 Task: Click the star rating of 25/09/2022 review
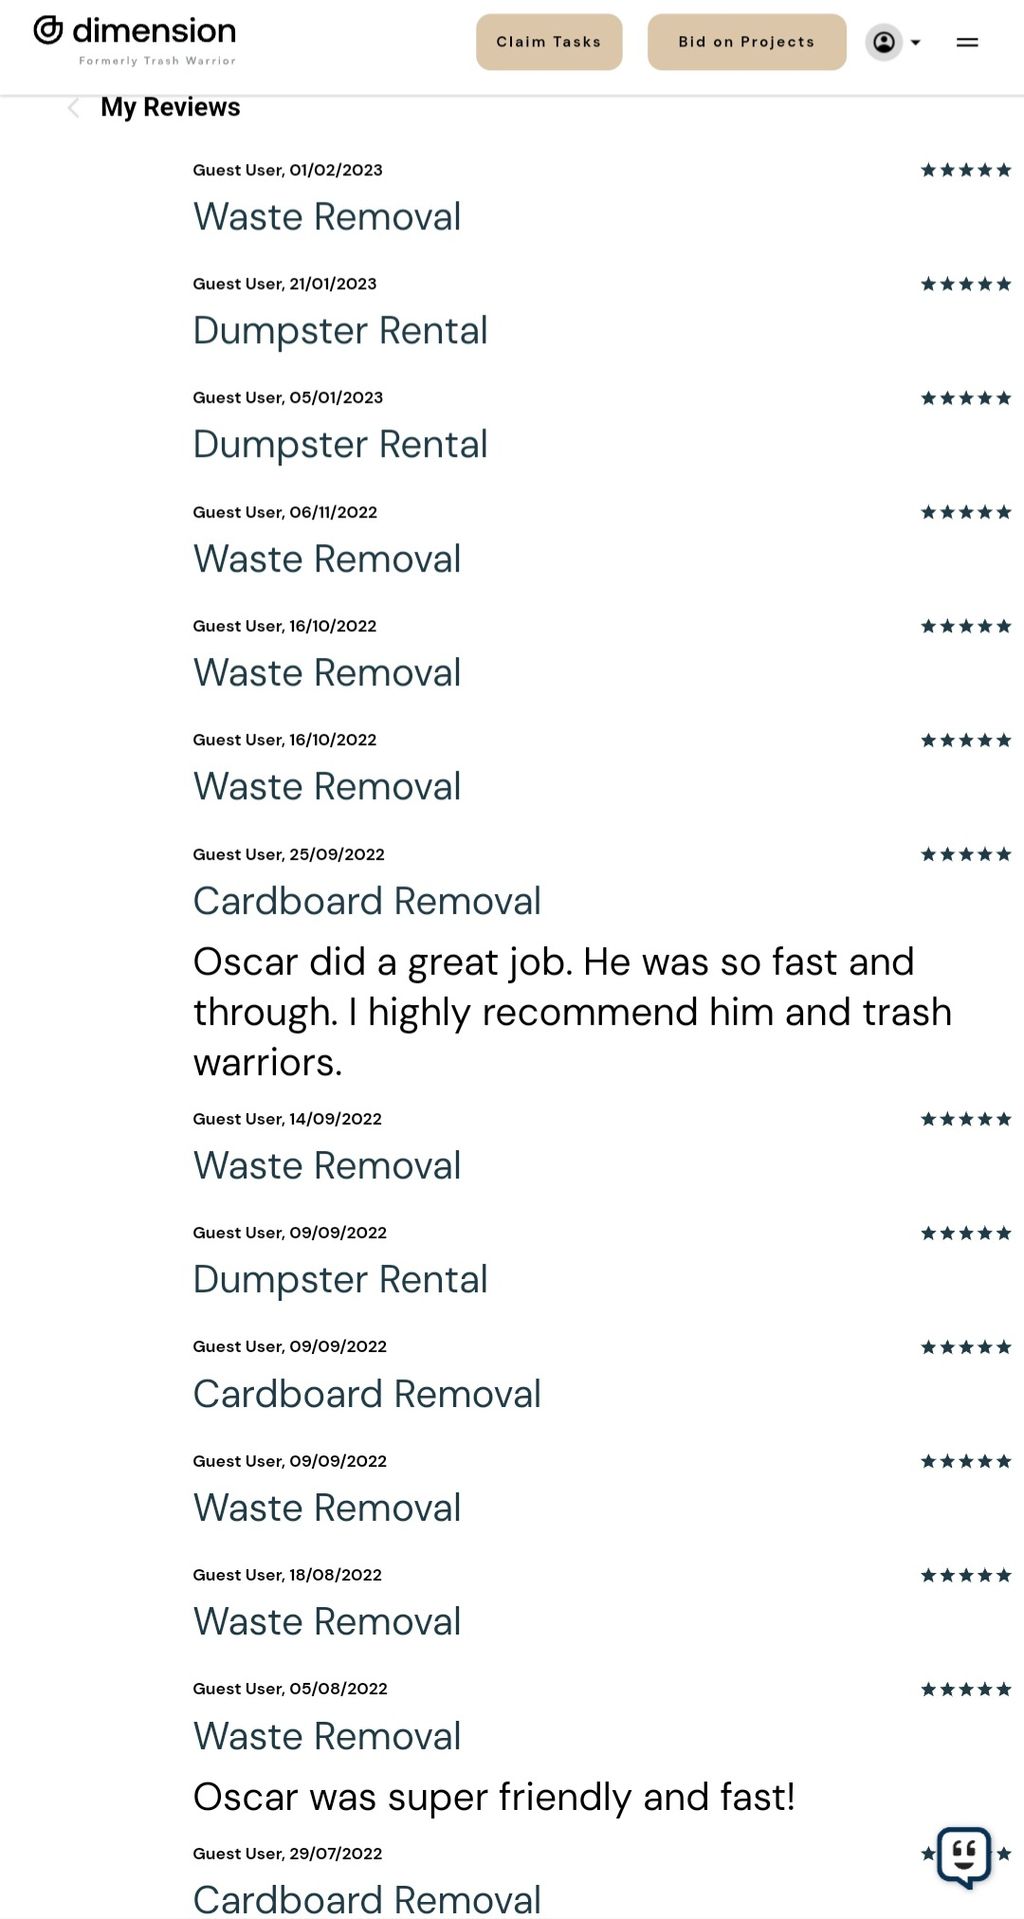point(966,854)
